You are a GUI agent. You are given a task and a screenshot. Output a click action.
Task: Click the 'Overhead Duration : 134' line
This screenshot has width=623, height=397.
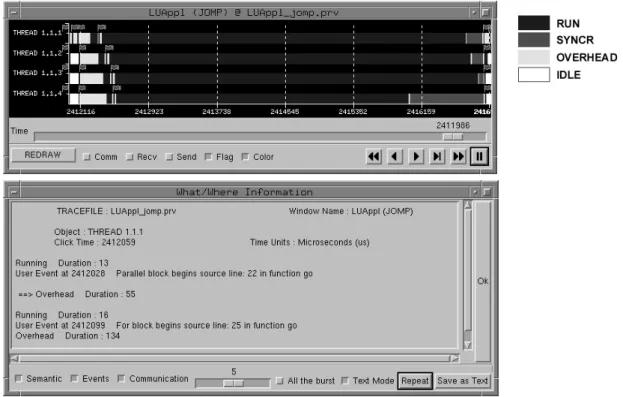coord(68,336)
